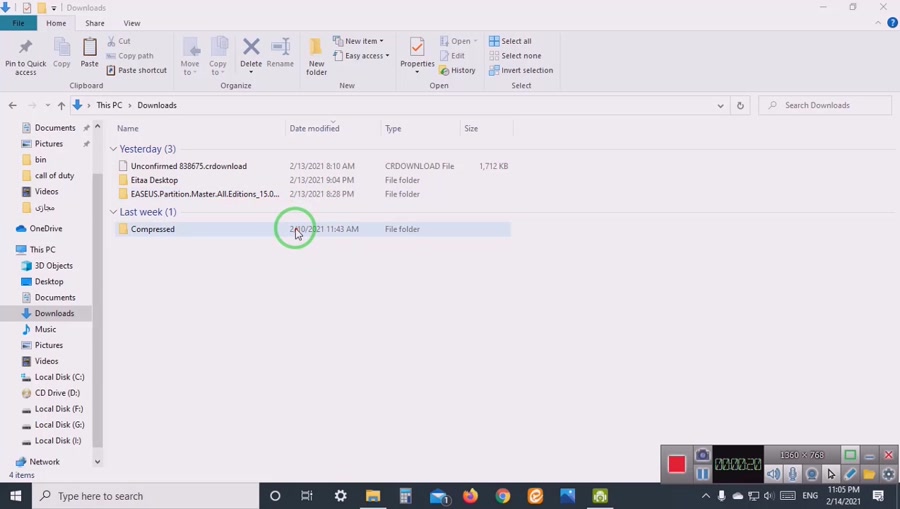Open Local Disk (C:)
This screenshot has width=900, height=509.
click(x=59, y=377)
